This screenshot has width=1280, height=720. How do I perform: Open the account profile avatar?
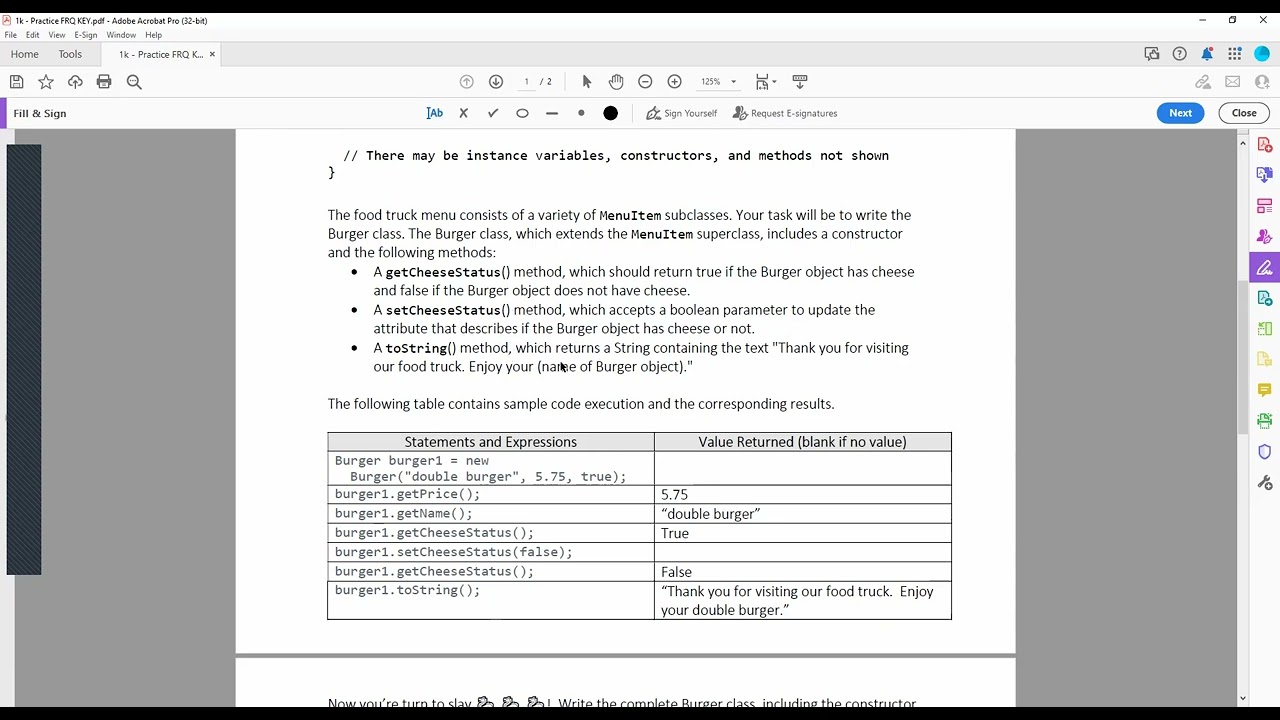tap(1262, 54)
